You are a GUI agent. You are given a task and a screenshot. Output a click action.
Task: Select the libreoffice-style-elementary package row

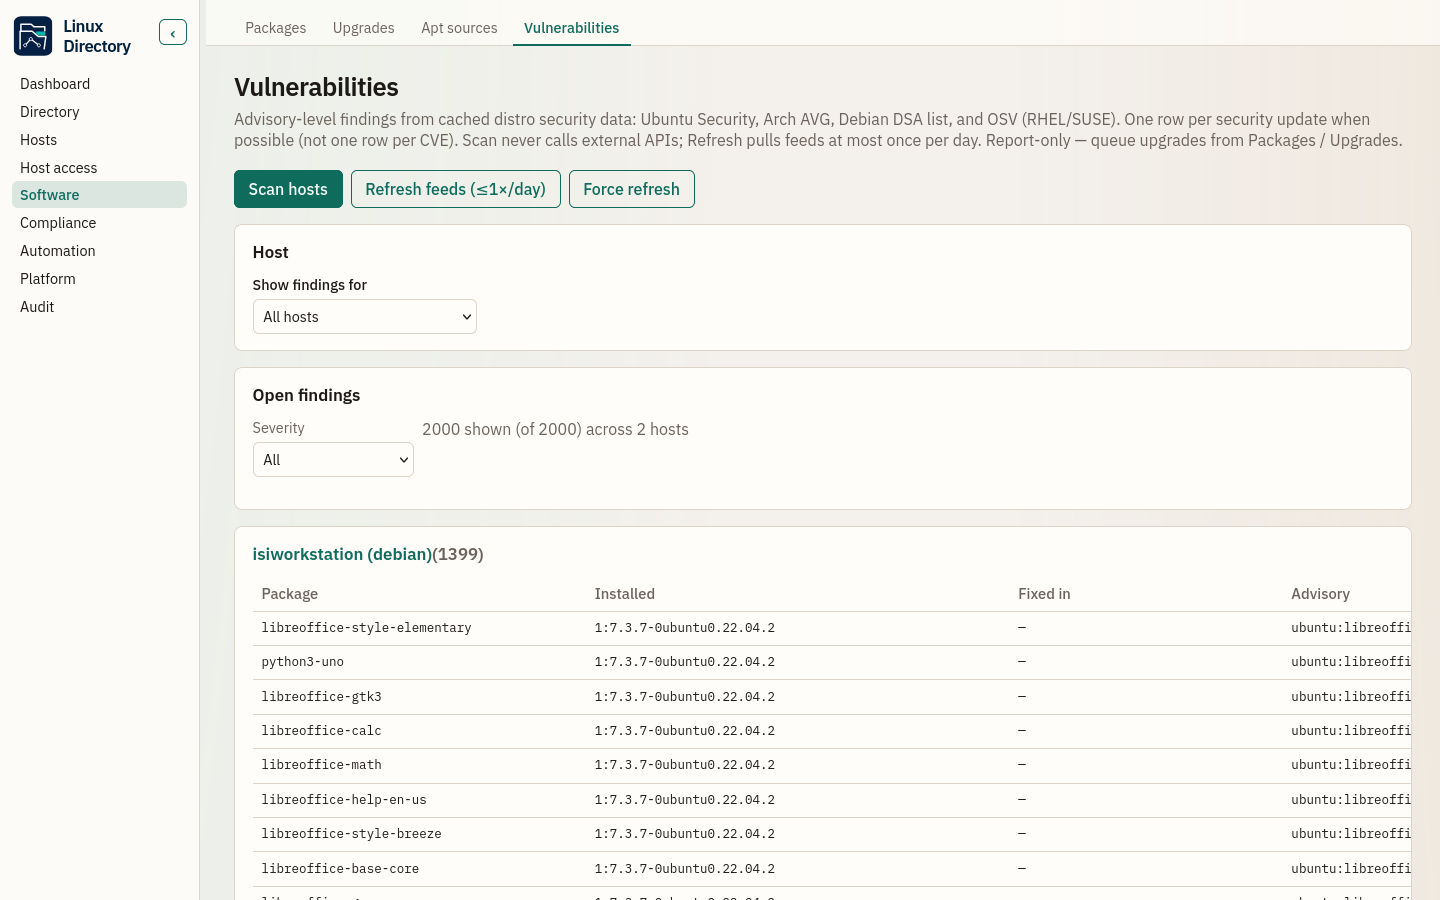(832, 628)
